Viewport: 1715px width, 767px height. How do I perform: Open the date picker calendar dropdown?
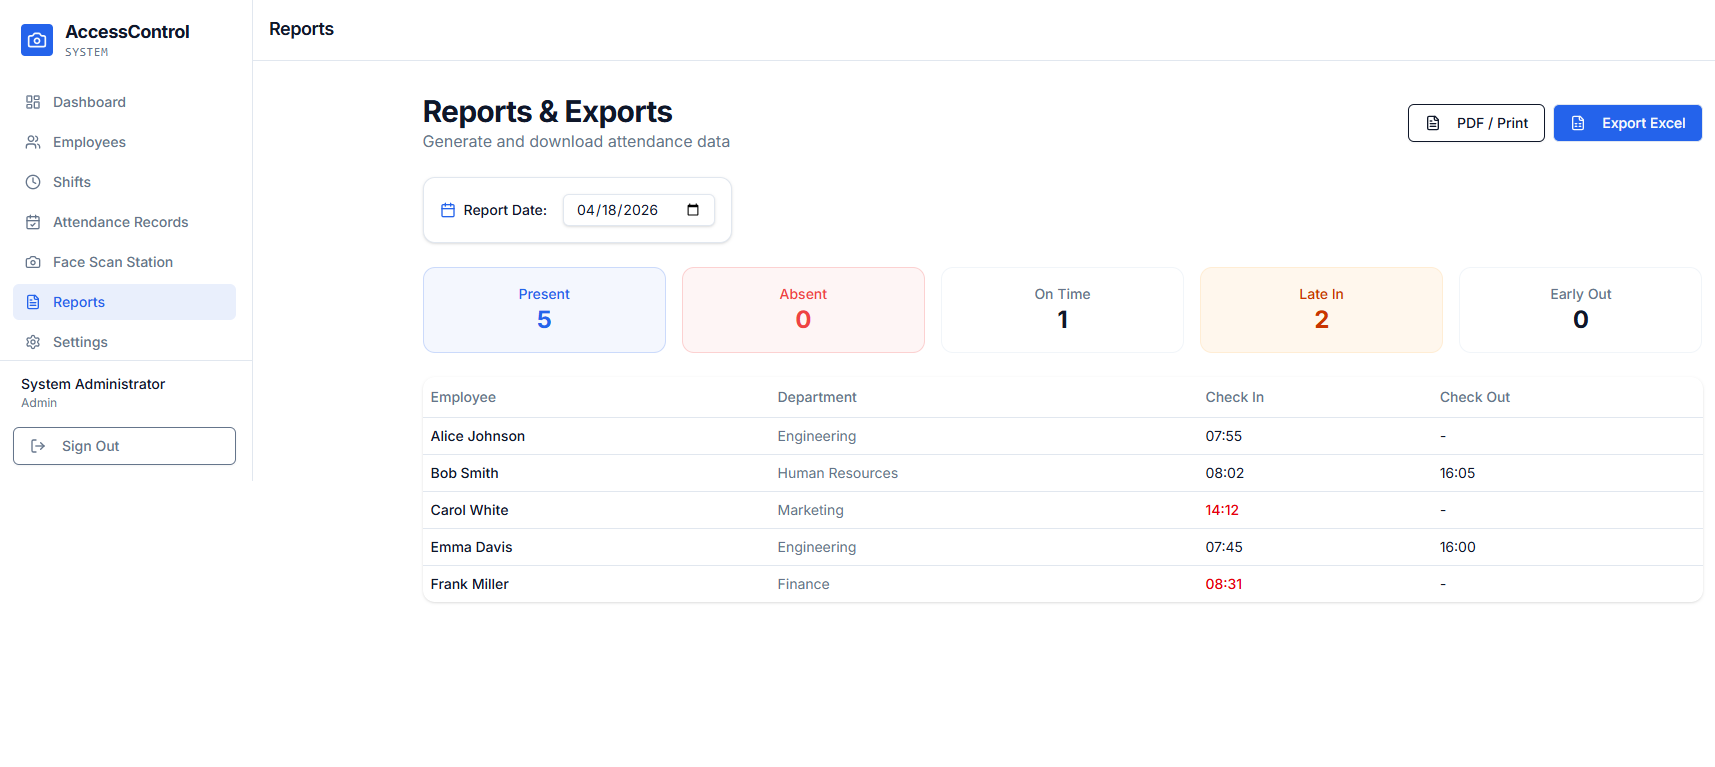point(693,210)
